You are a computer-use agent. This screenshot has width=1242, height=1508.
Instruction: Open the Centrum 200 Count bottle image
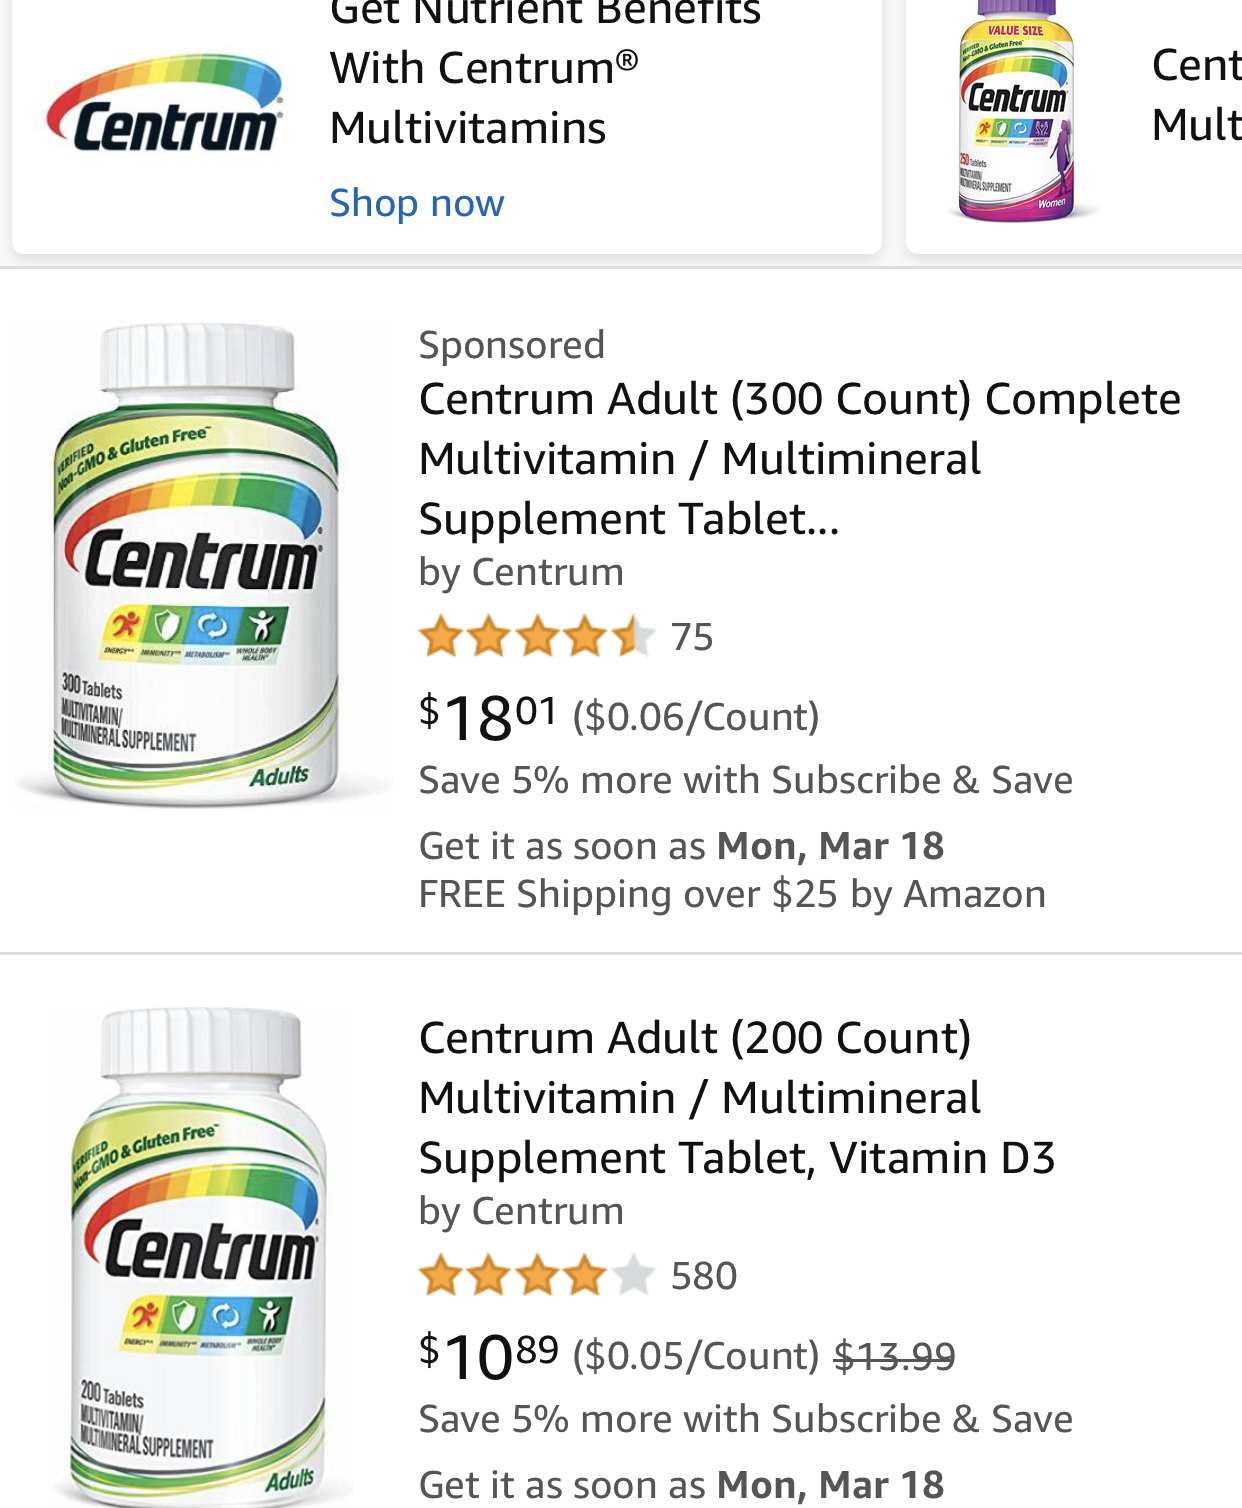coord(198,1255)
